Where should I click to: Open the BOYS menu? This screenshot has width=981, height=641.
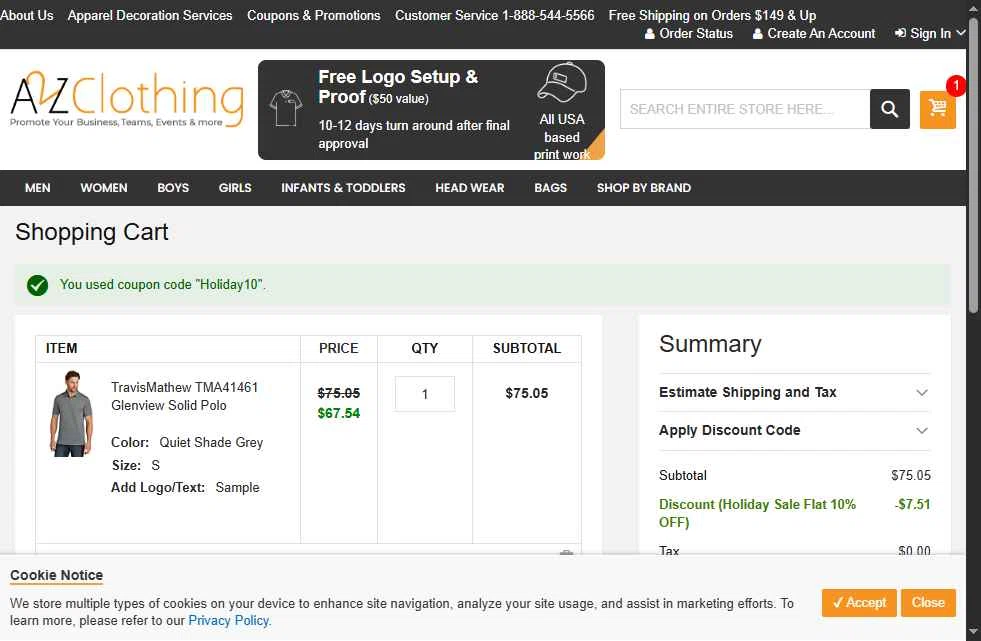173,188
